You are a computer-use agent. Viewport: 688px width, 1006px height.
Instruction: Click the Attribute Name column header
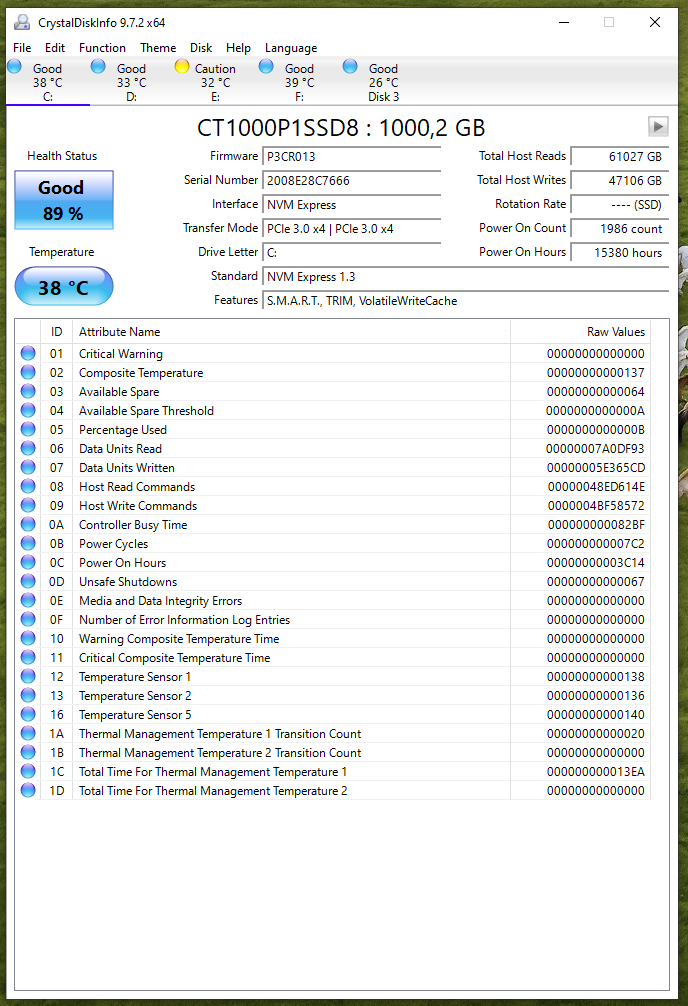(x=291, y=332)
